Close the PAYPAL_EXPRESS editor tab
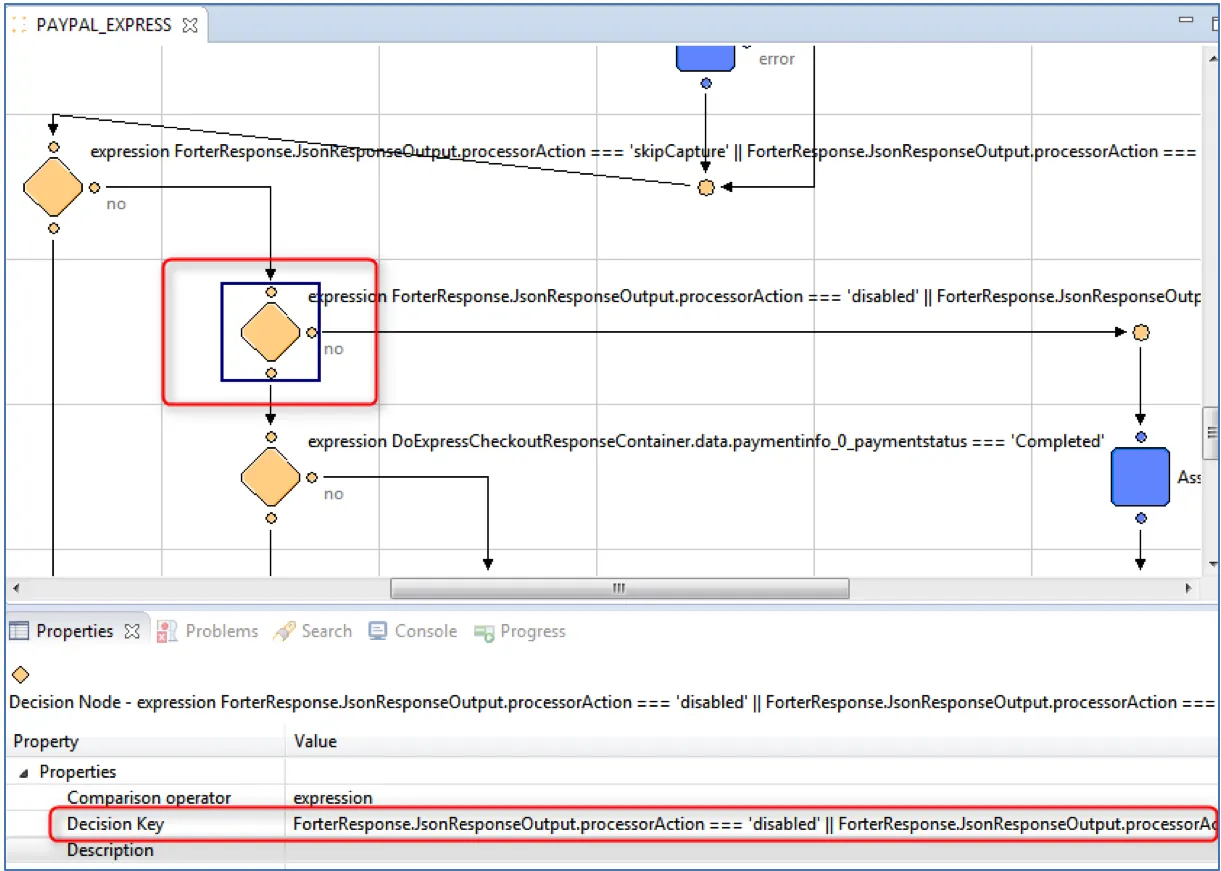The height and width of the screenshot is (871, 1221). pos(189,25)
